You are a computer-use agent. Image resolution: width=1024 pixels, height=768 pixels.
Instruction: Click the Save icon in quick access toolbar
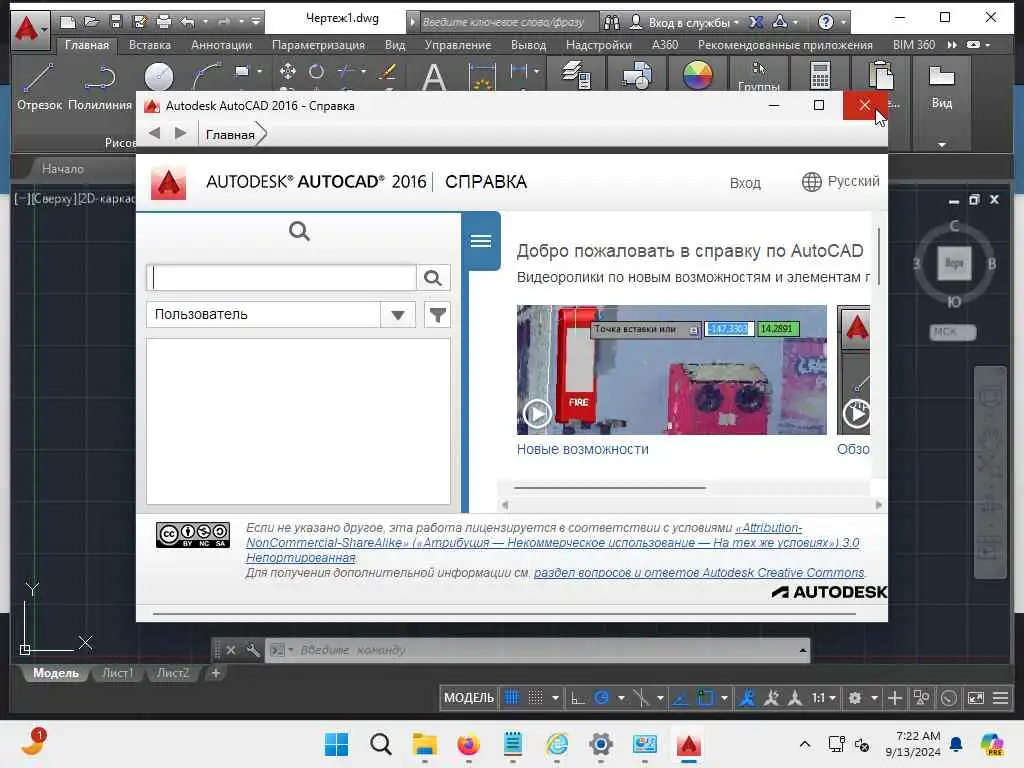(x=116, y=22)
